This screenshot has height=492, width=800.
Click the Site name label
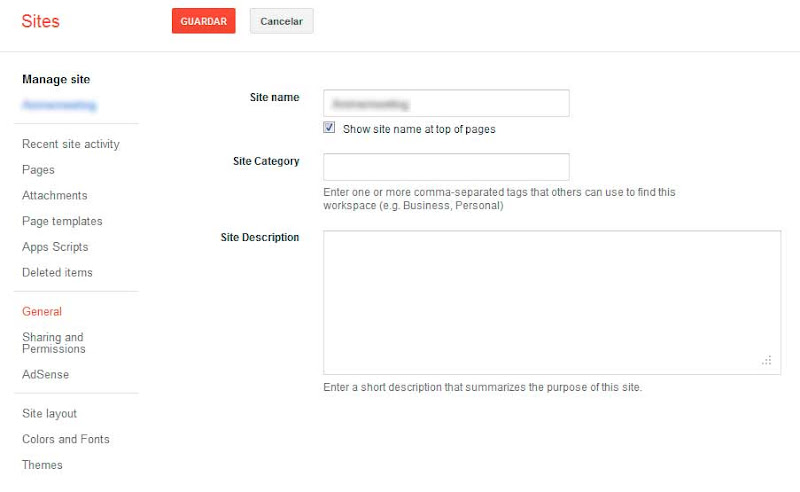(x=274, y=97)
